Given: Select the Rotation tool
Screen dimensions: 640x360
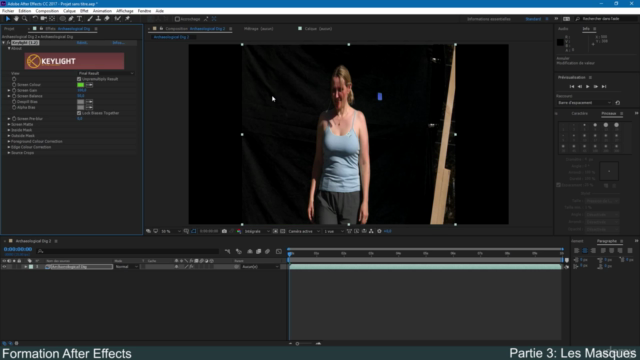Looking at the screenshot, I should tap(35, 19).
